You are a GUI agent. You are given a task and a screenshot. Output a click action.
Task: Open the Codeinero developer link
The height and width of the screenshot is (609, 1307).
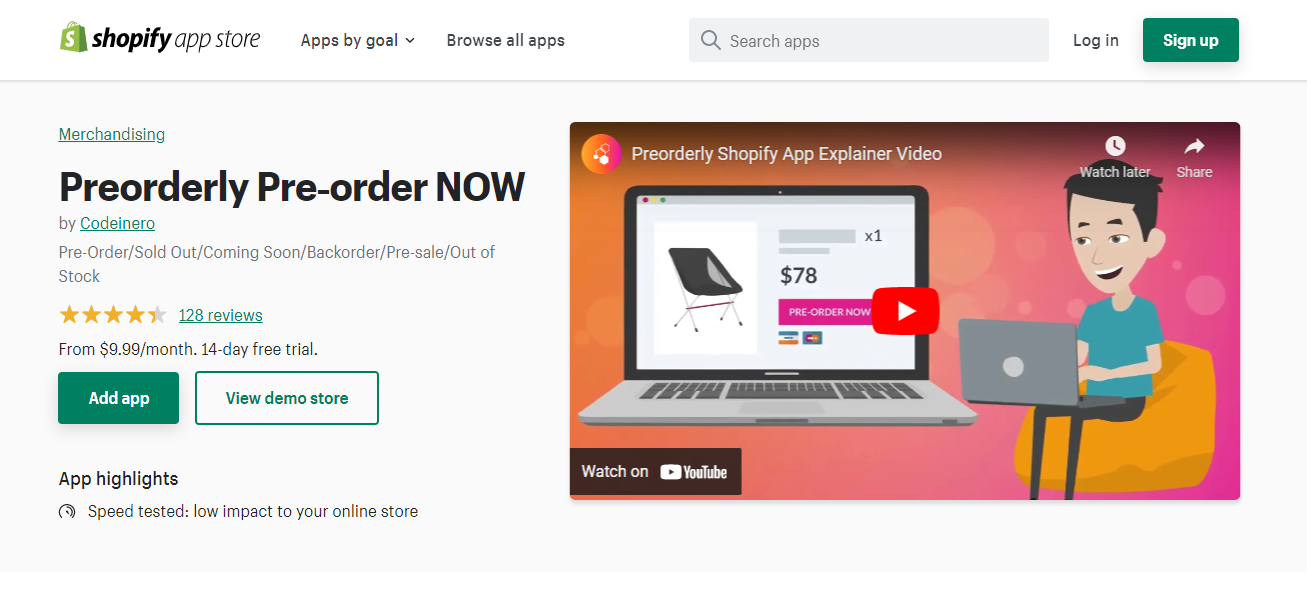coord(117,223)
